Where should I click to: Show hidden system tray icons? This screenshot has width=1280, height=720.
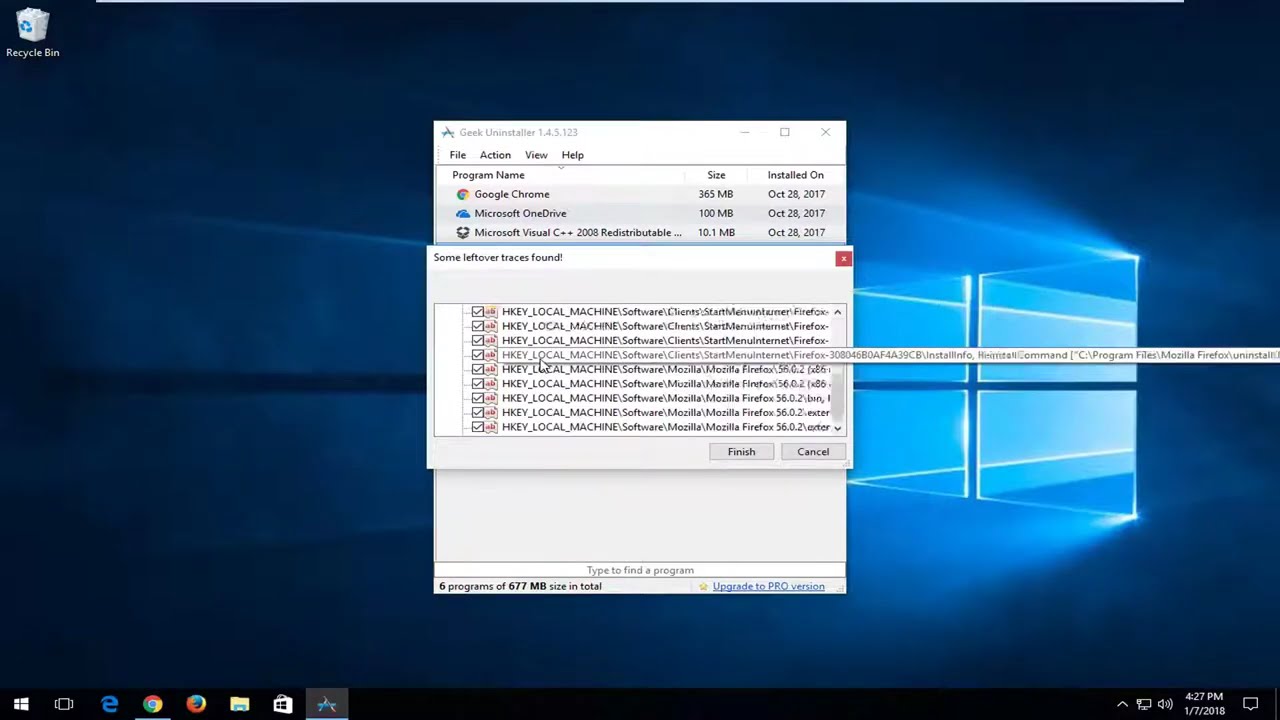click(x=1122, y=704)
